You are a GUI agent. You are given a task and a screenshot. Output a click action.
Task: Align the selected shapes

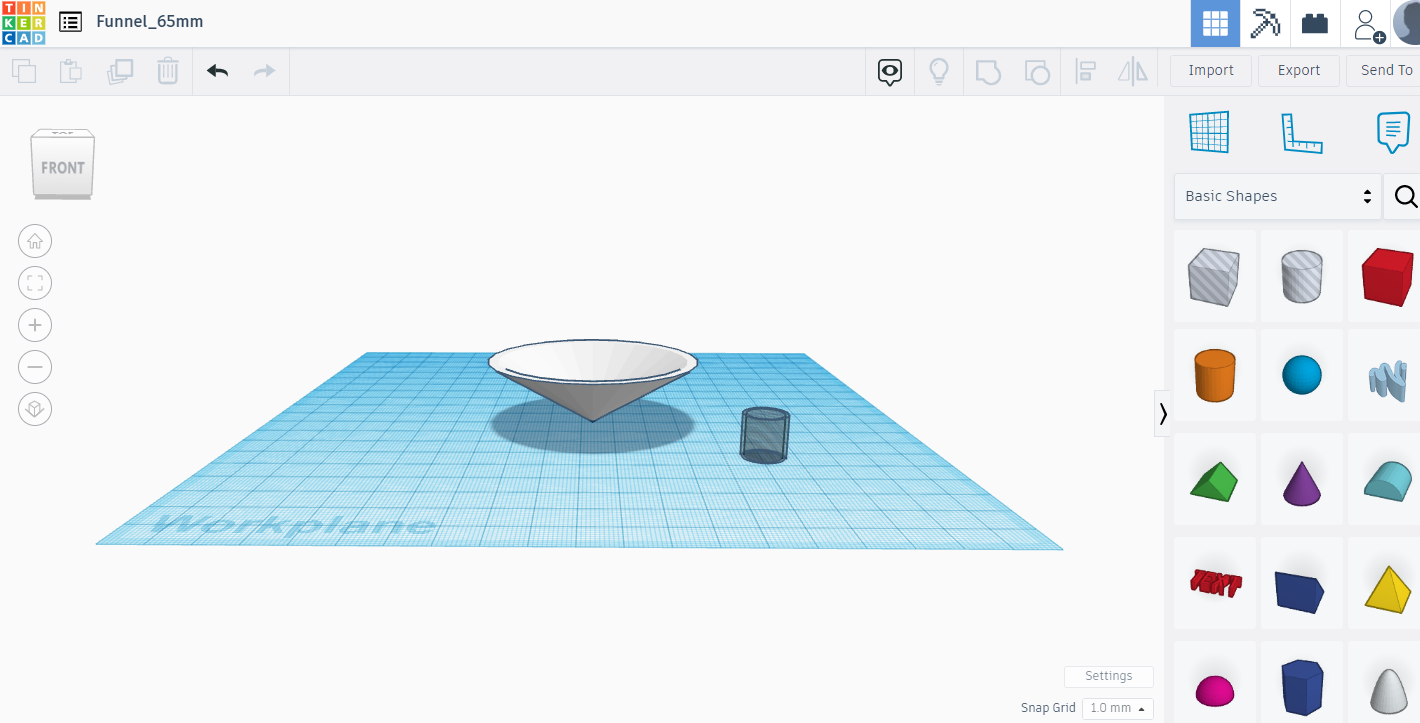1085,71
